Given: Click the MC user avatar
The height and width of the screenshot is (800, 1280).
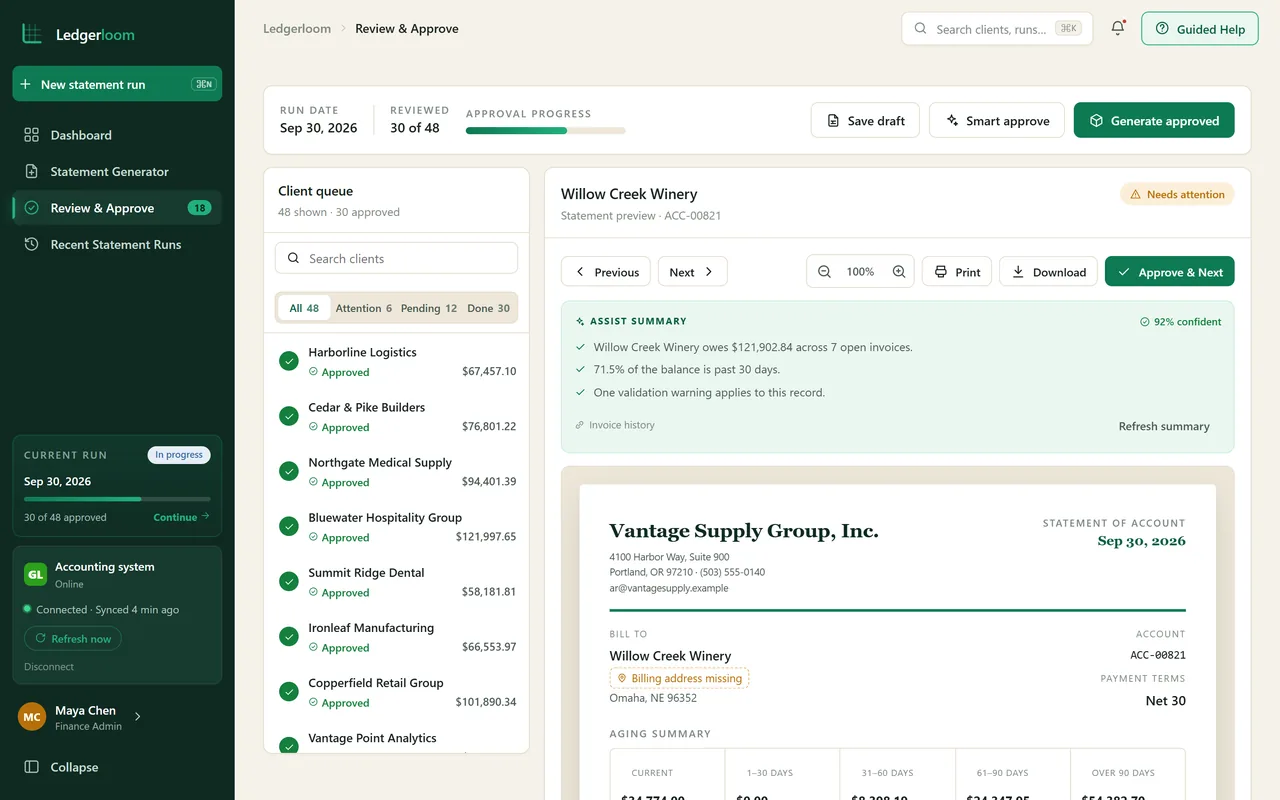Looking at the screenshot, I should pyautogui.click(x=32, y=717).
